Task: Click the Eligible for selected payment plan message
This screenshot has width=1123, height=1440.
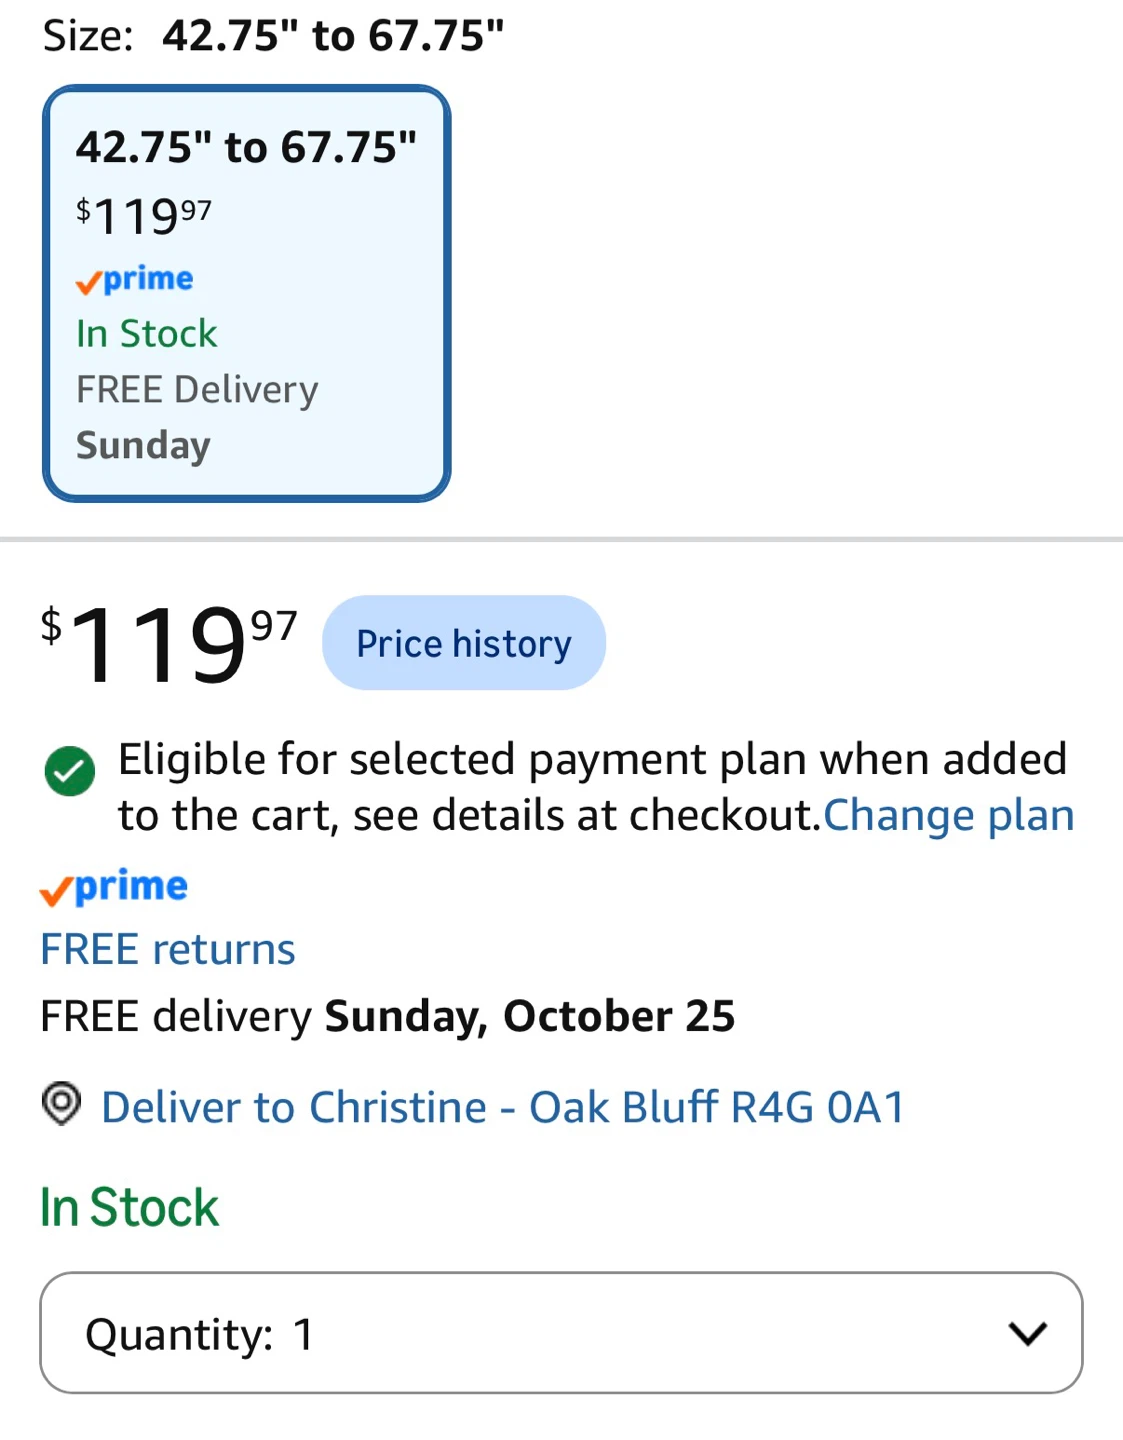Action: click(x=592, y=787)
